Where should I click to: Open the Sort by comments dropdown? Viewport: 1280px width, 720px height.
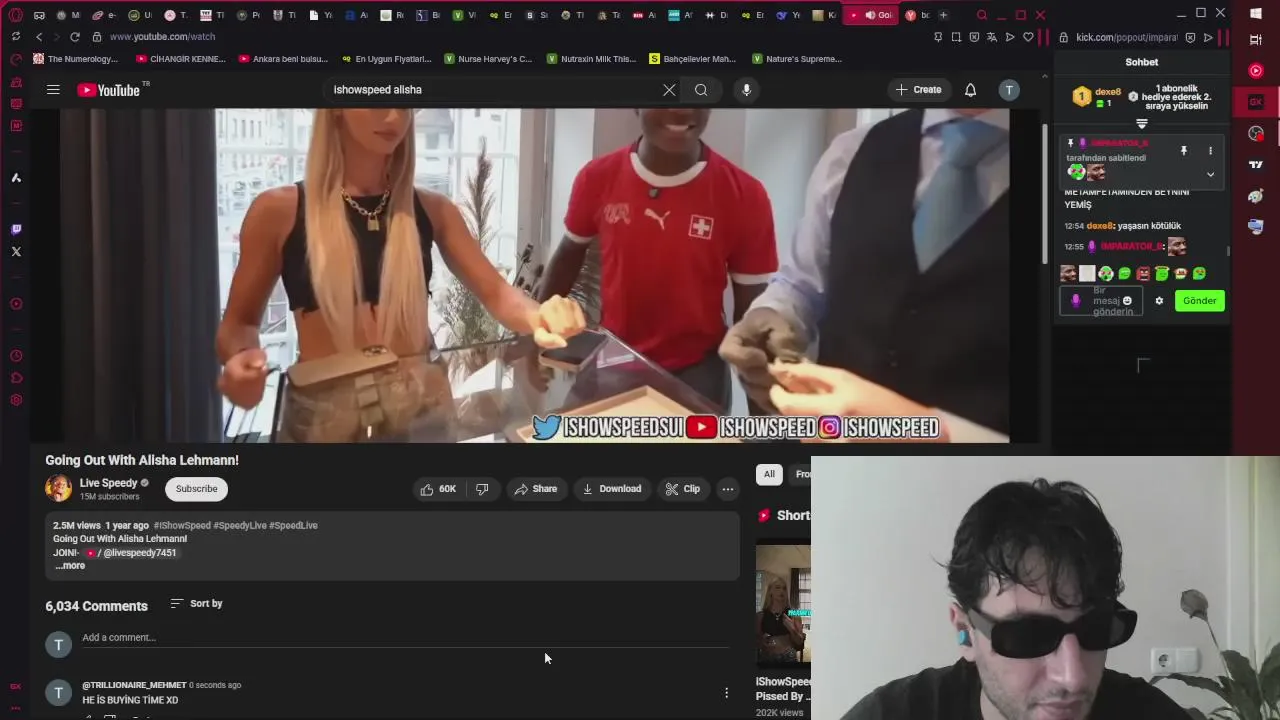point(196,604)
